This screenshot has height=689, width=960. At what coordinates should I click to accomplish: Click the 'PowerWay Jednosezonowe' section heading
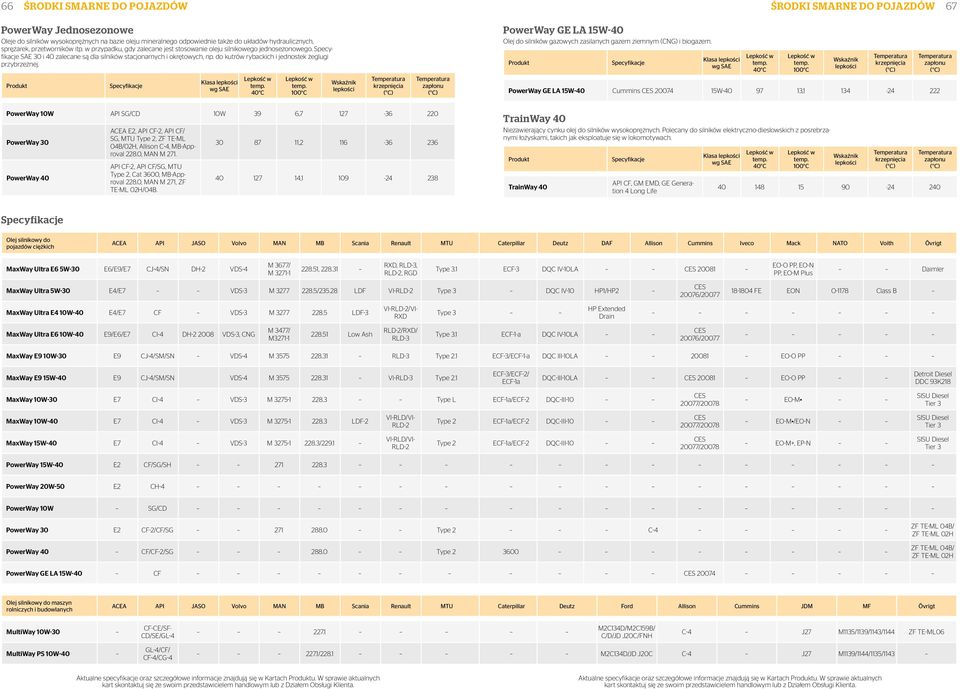(67, 30)
